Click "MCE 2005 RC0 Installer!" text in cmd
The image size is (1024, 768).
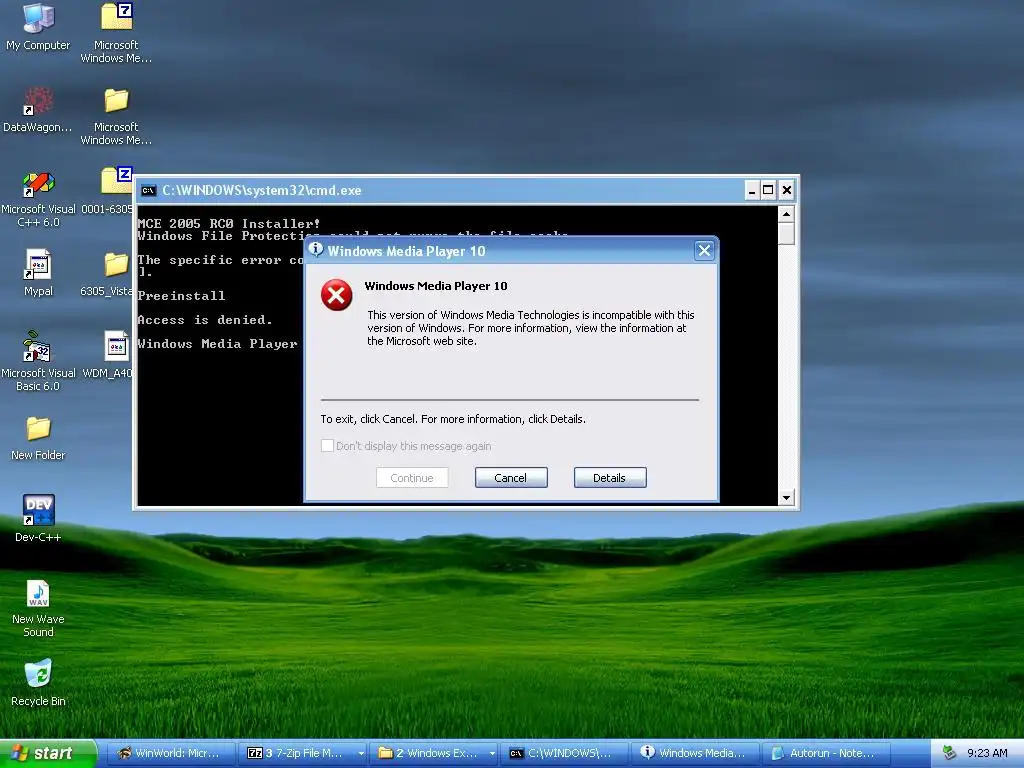coord(229,223)
